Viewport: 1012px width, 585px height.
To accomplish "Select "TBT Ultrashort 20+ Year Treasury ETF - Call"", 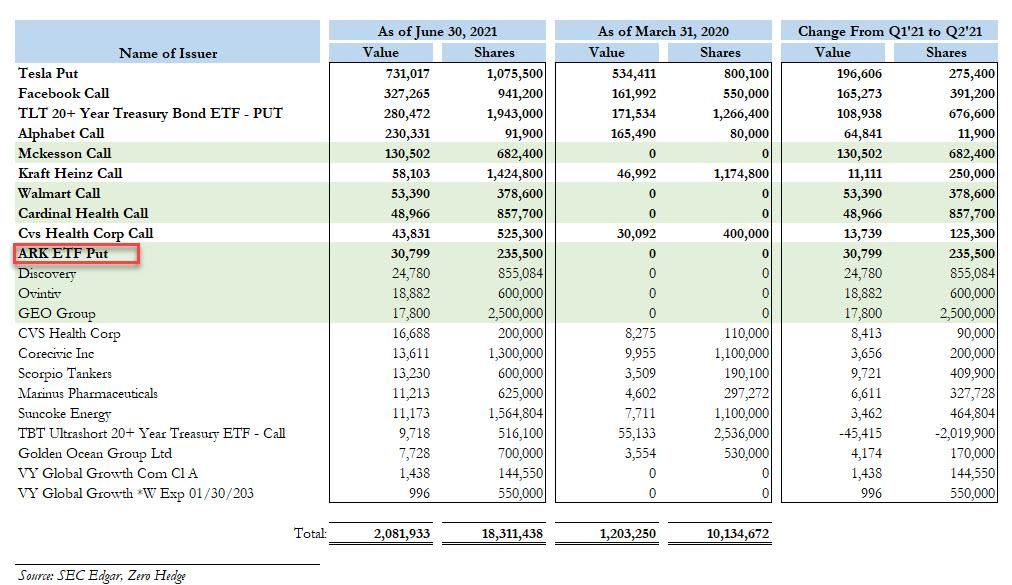I will click(152, 434).
